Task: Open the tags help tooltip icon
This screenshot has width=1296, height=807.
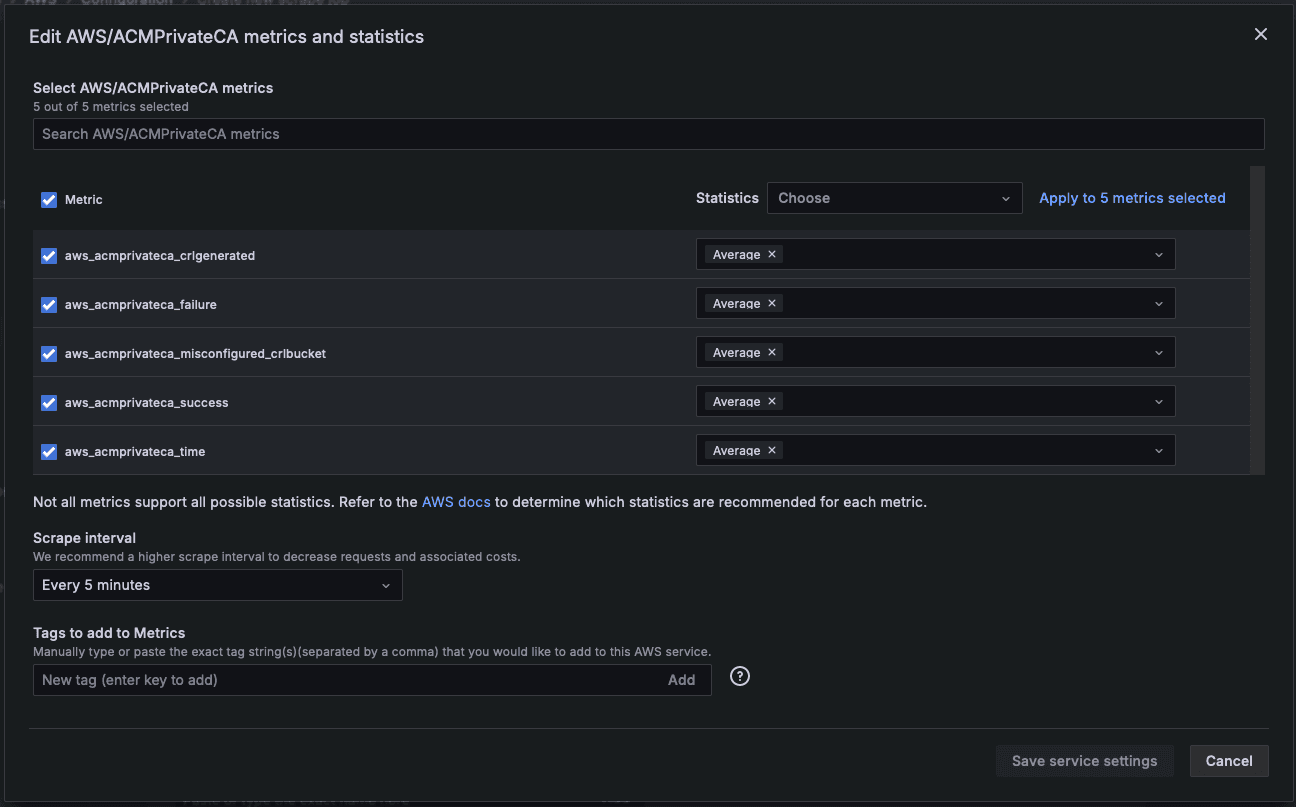Action: 739,676
